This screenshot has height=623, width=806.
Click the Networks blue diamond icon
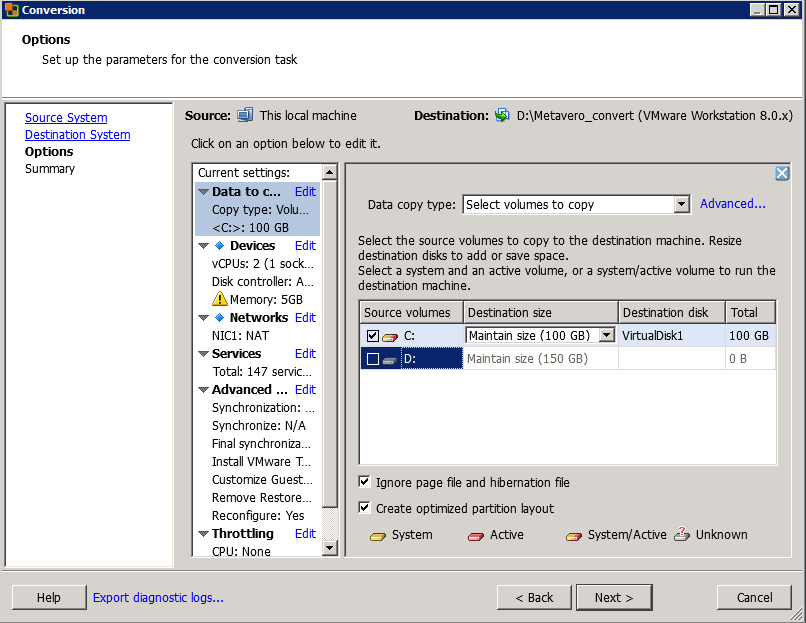219,317
